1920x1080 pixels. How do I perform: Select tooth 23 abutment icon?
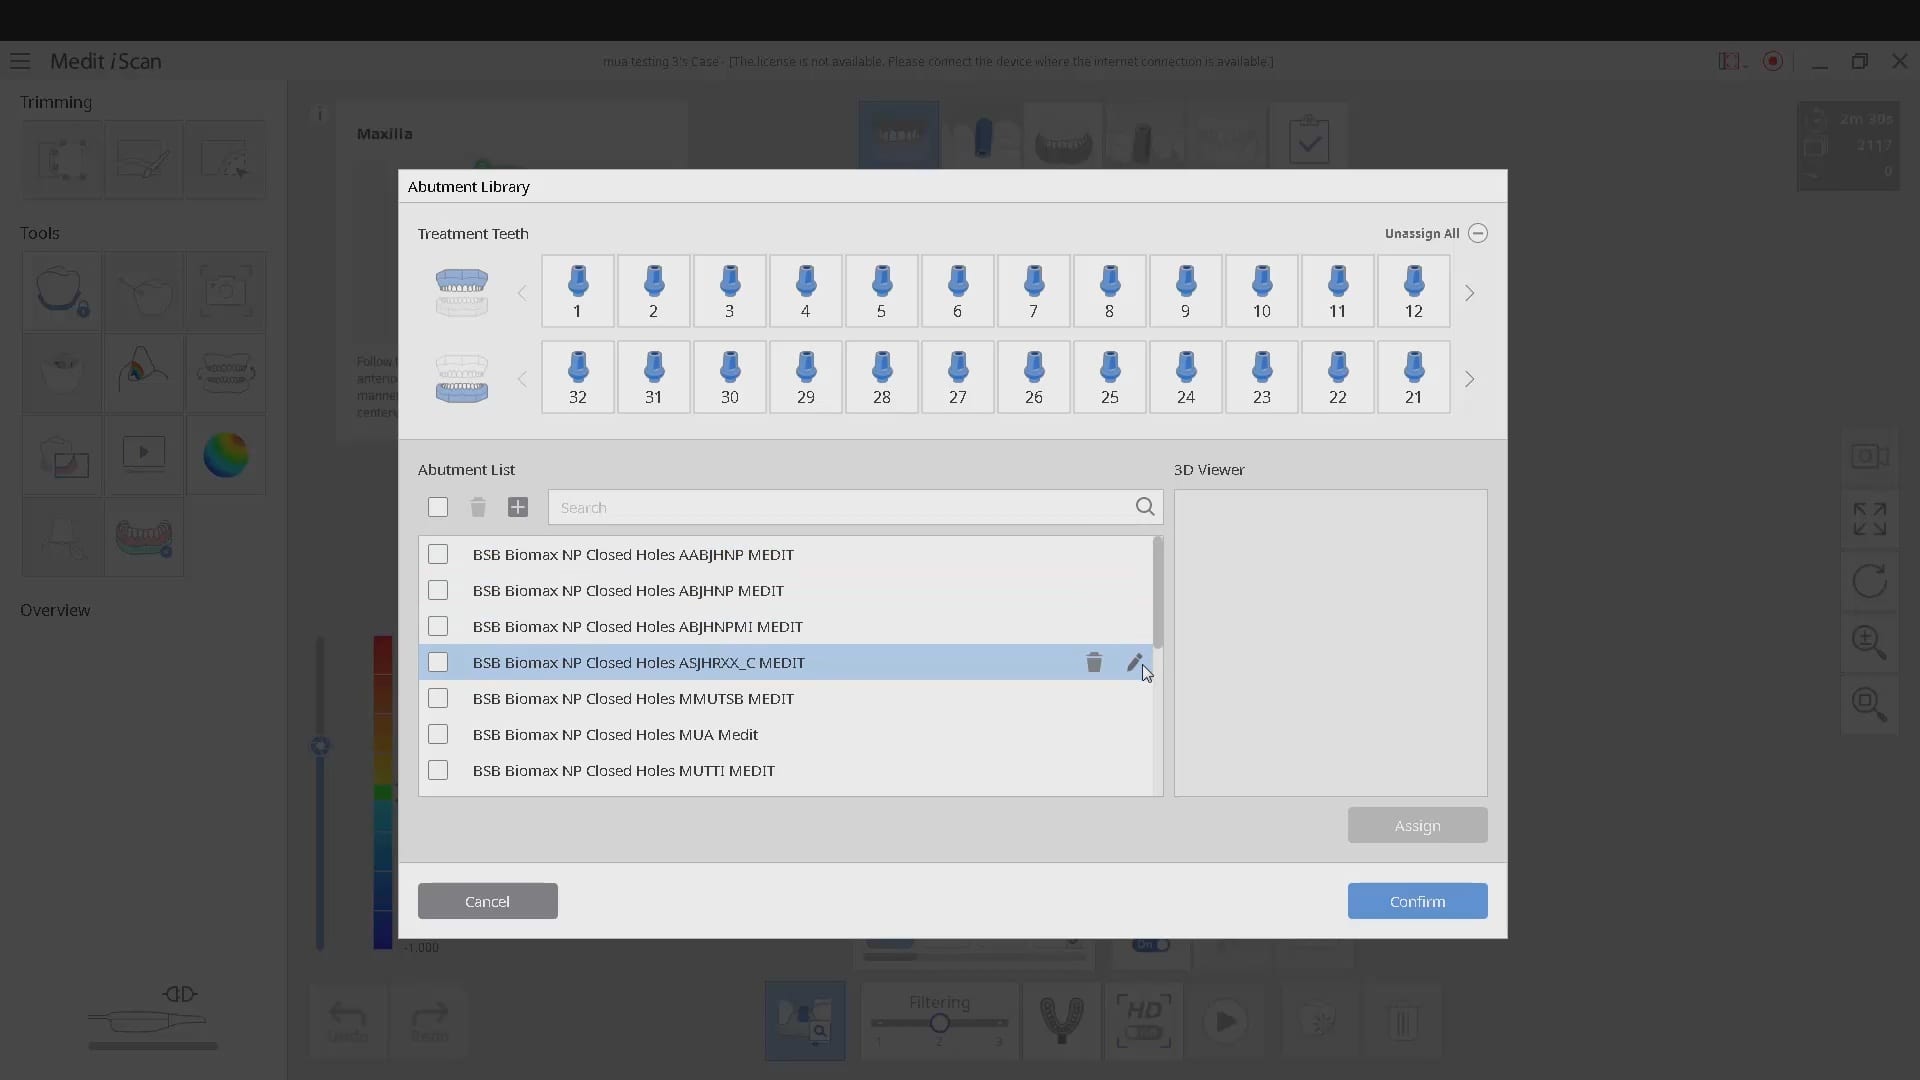[1261, 377]
